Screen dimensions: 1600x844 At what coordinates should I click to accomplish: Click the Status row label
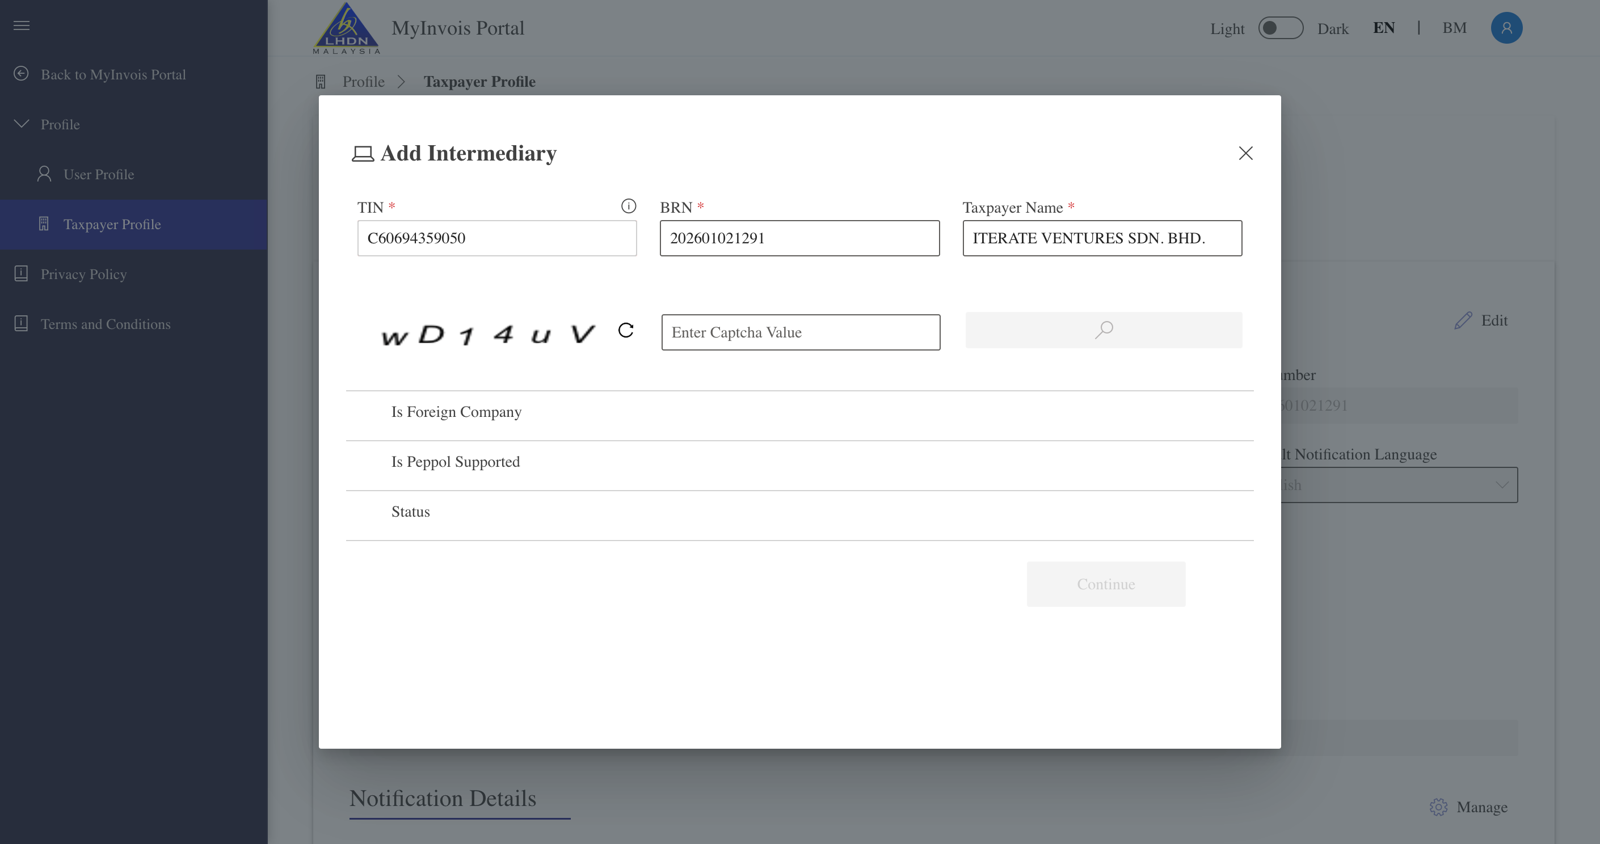(x=410, y=512)
